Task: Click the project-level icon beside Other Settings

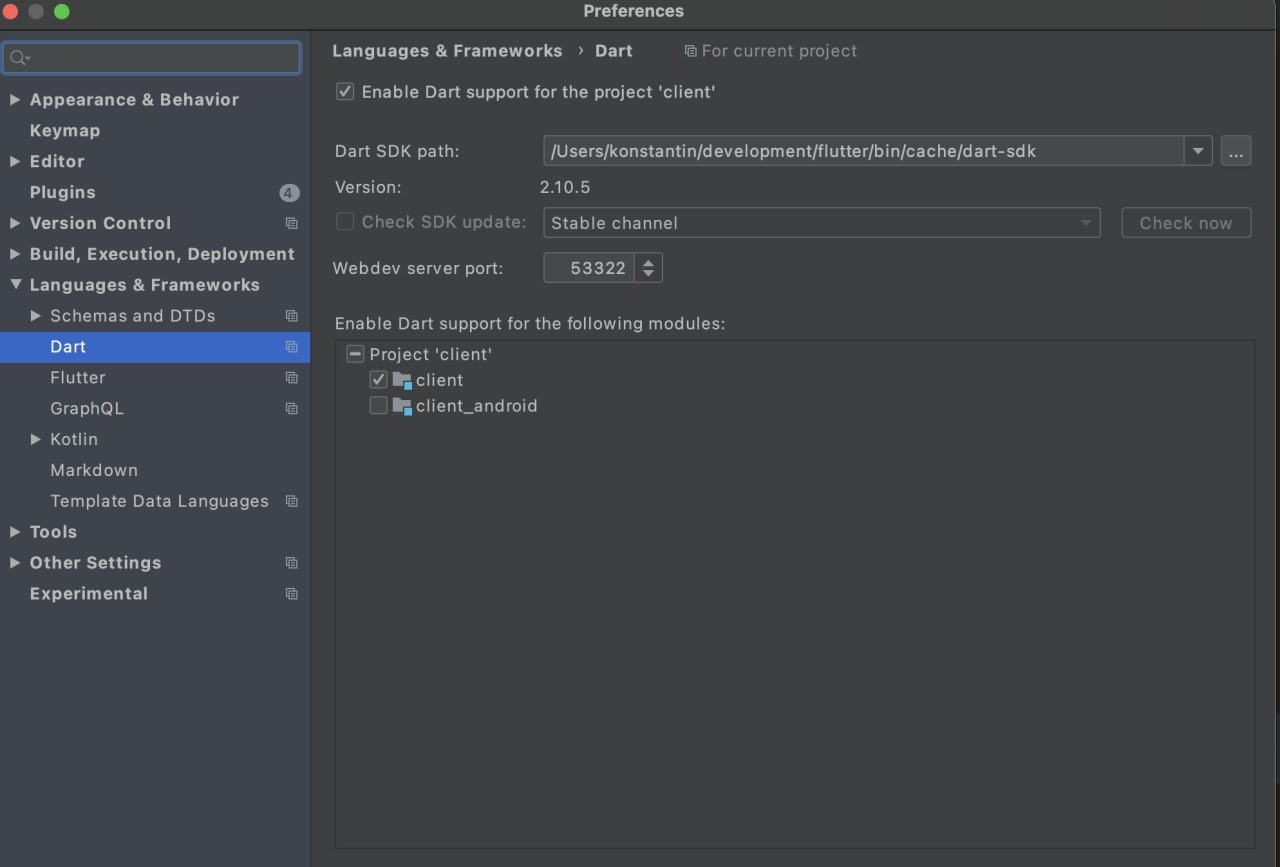Action: [x=291, y=563]
